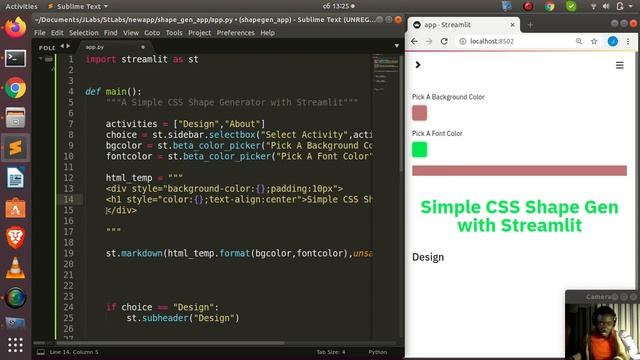The image size is (640, 360).
Task: Open the Chrome profile avatar
Action: coord(613,41)
